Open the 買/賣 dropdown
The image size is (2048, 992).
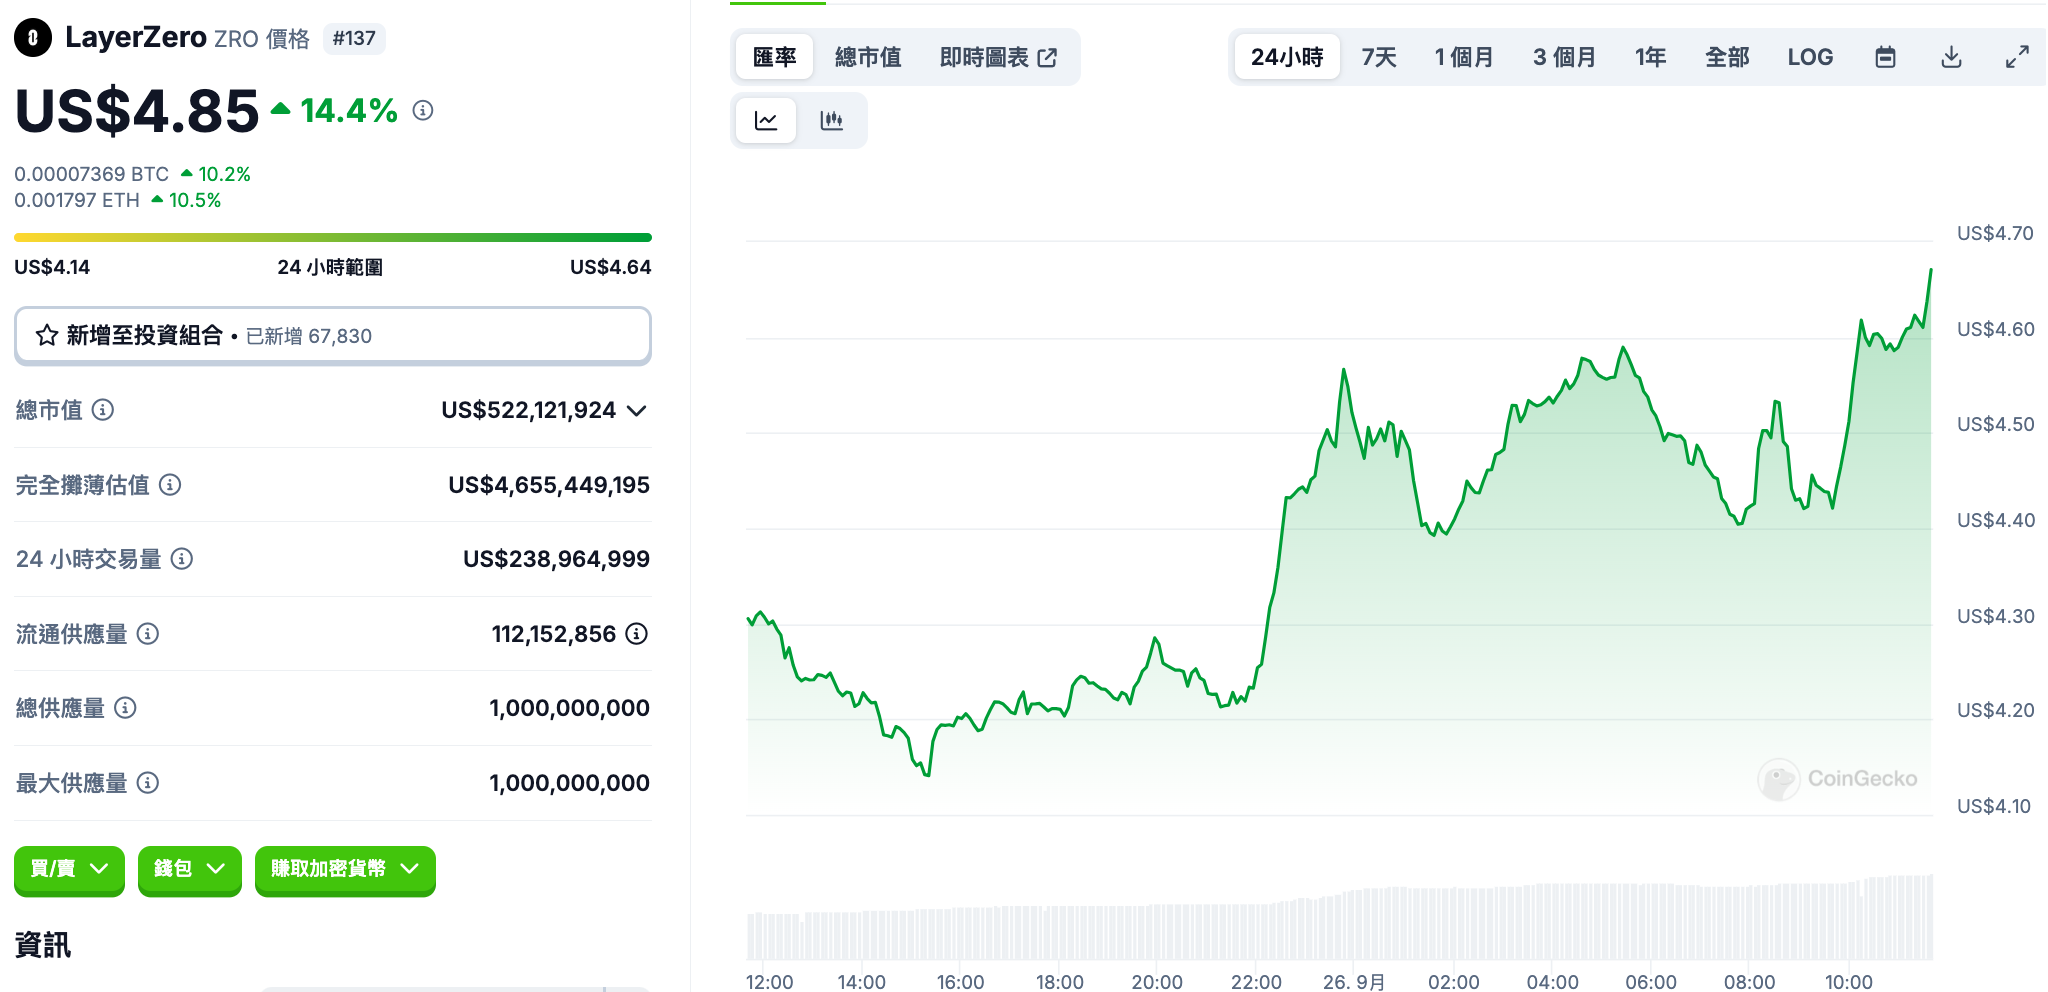[x=69, y=869]
